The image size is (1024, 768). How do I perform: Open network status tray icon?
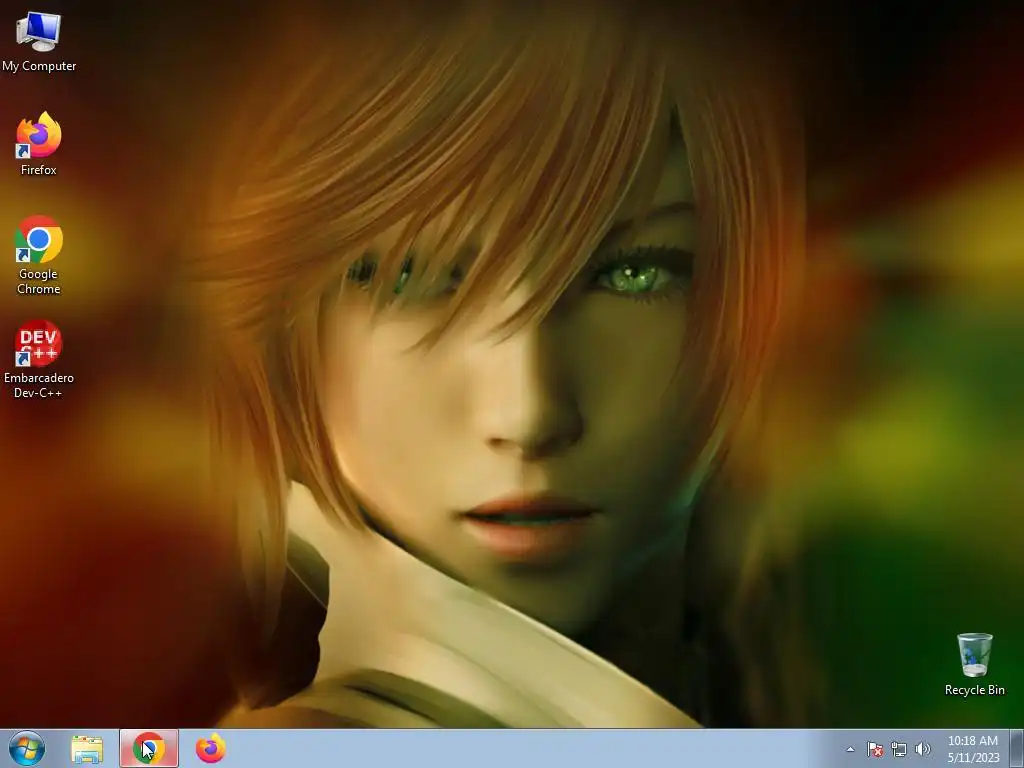tap(899, 749)
